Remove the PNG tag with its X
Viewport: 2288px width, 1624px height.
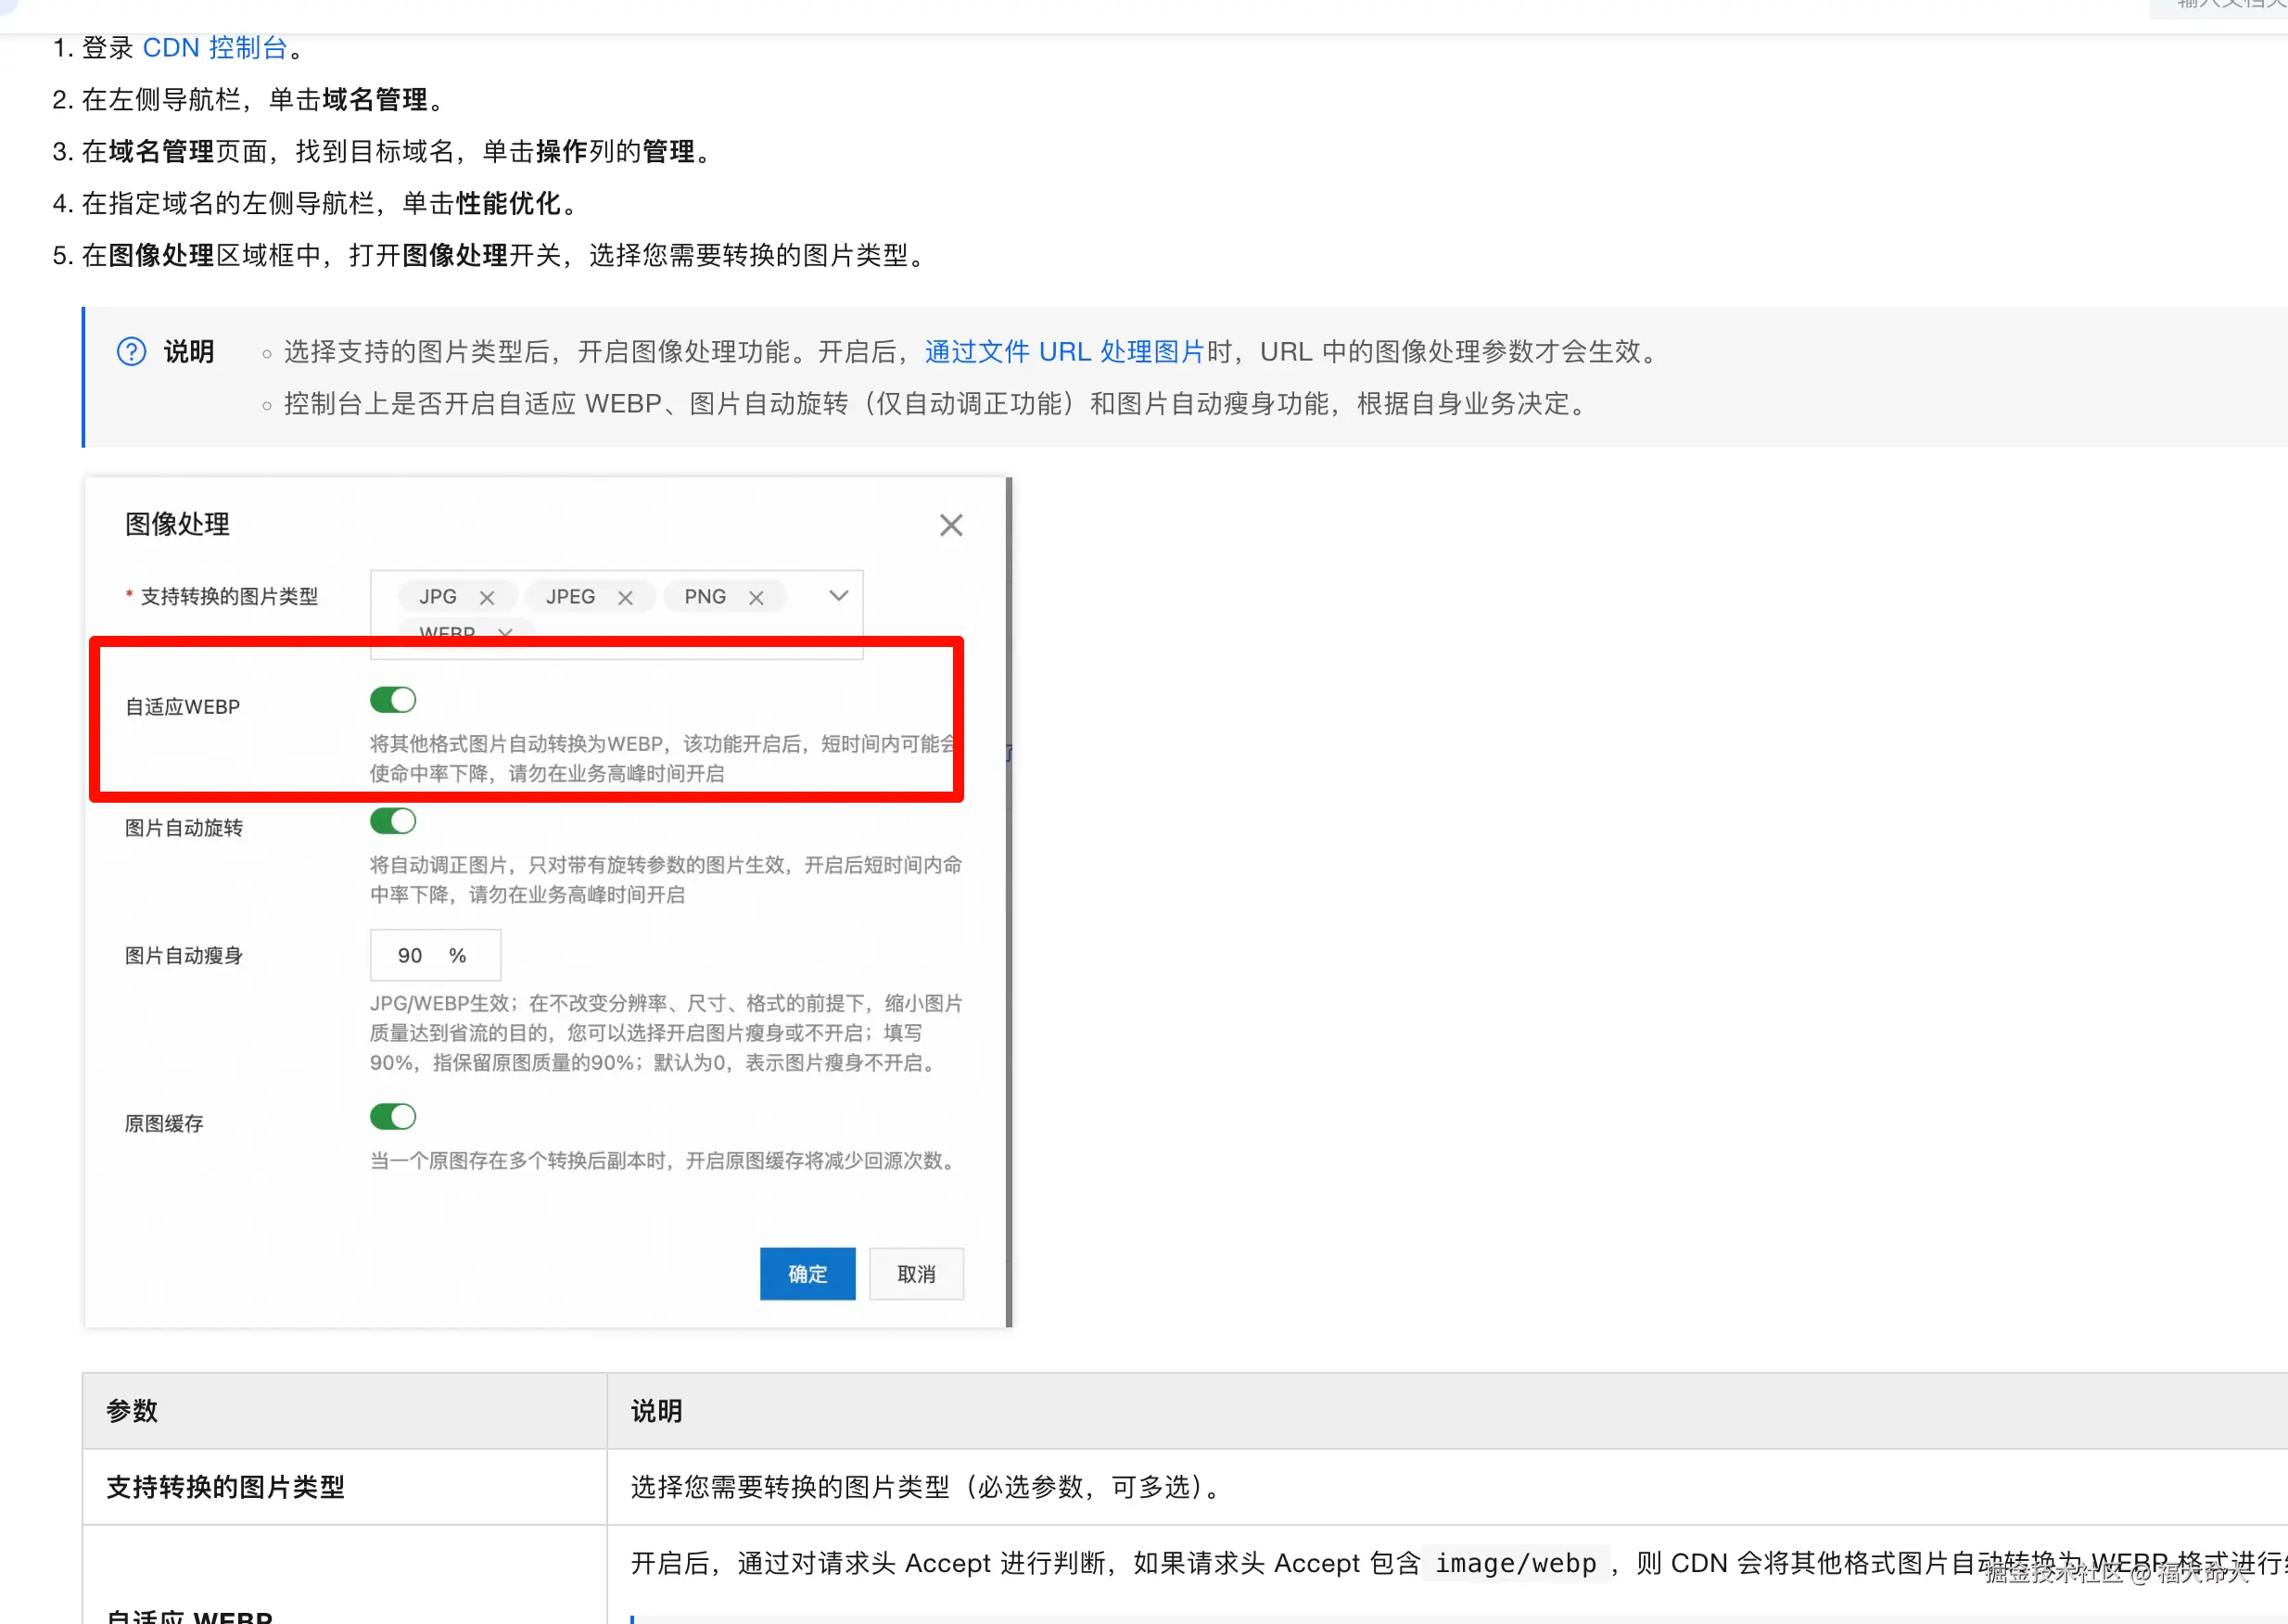pos(756,597)
